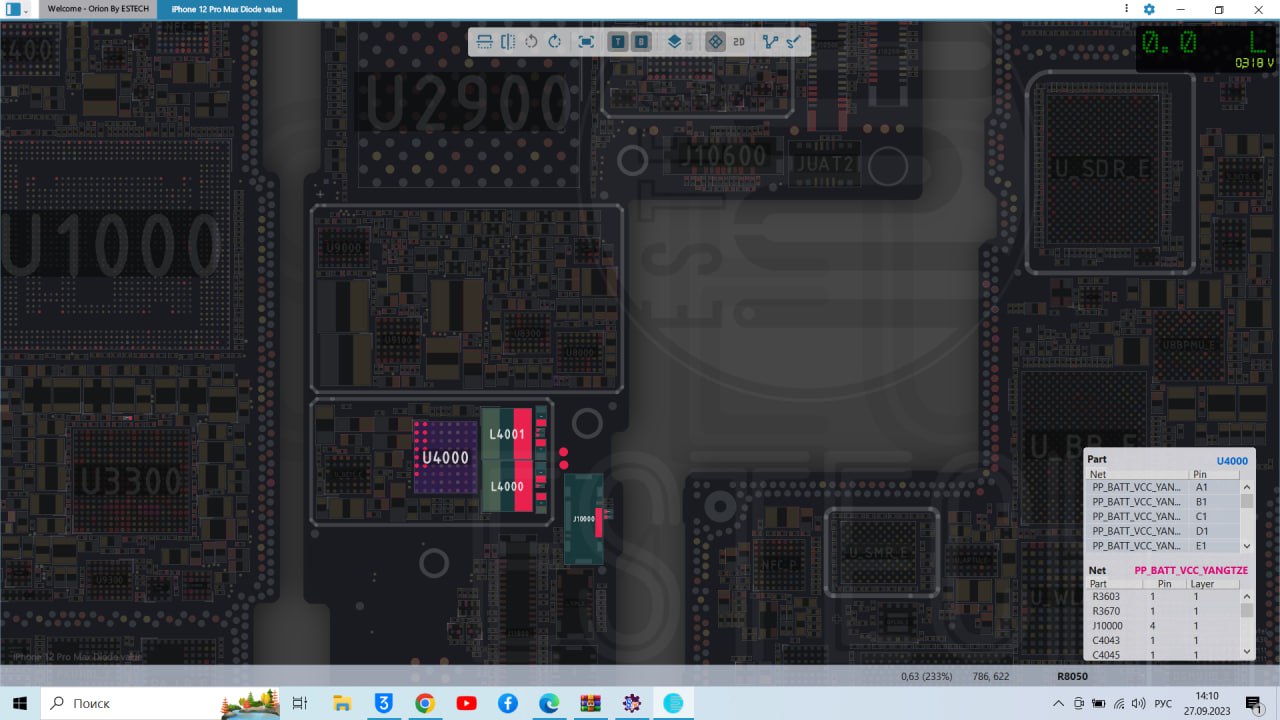The image size is (1280, 720).
Task: Select C4045 row in Net table
Action: [x=1163, y=655]
